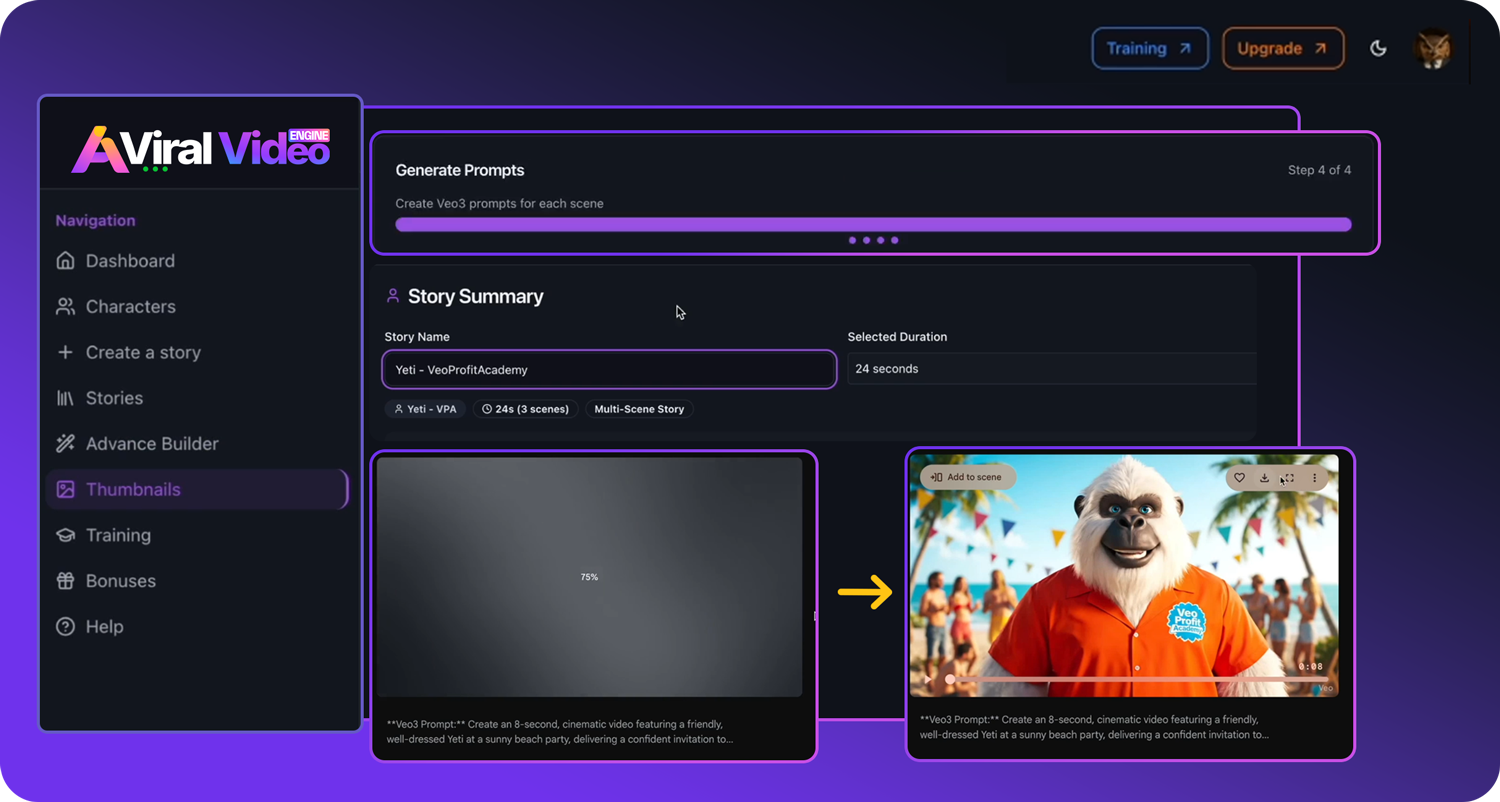Viewport: 1500px width, 802px height.
Task: Open Stories library icon in sidebar
Action: tap(65, 398)
